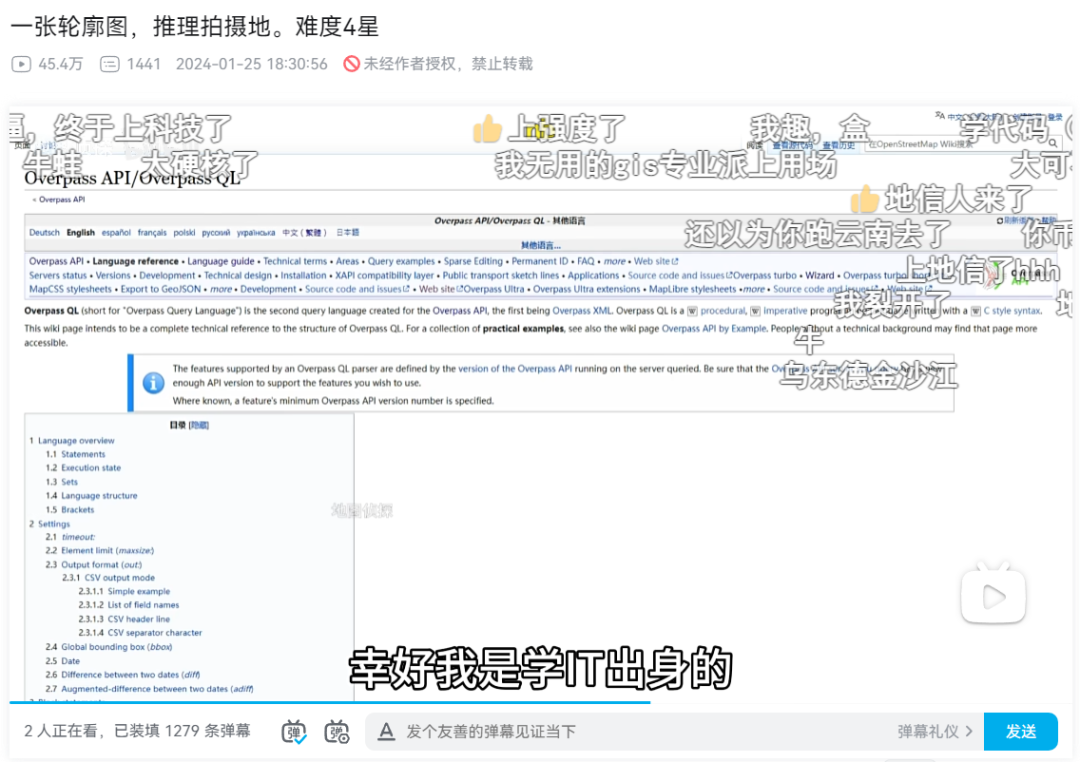Hide the table of contents via 隐藏
The image size is (1080, 762).
click(x=198, y=426)
